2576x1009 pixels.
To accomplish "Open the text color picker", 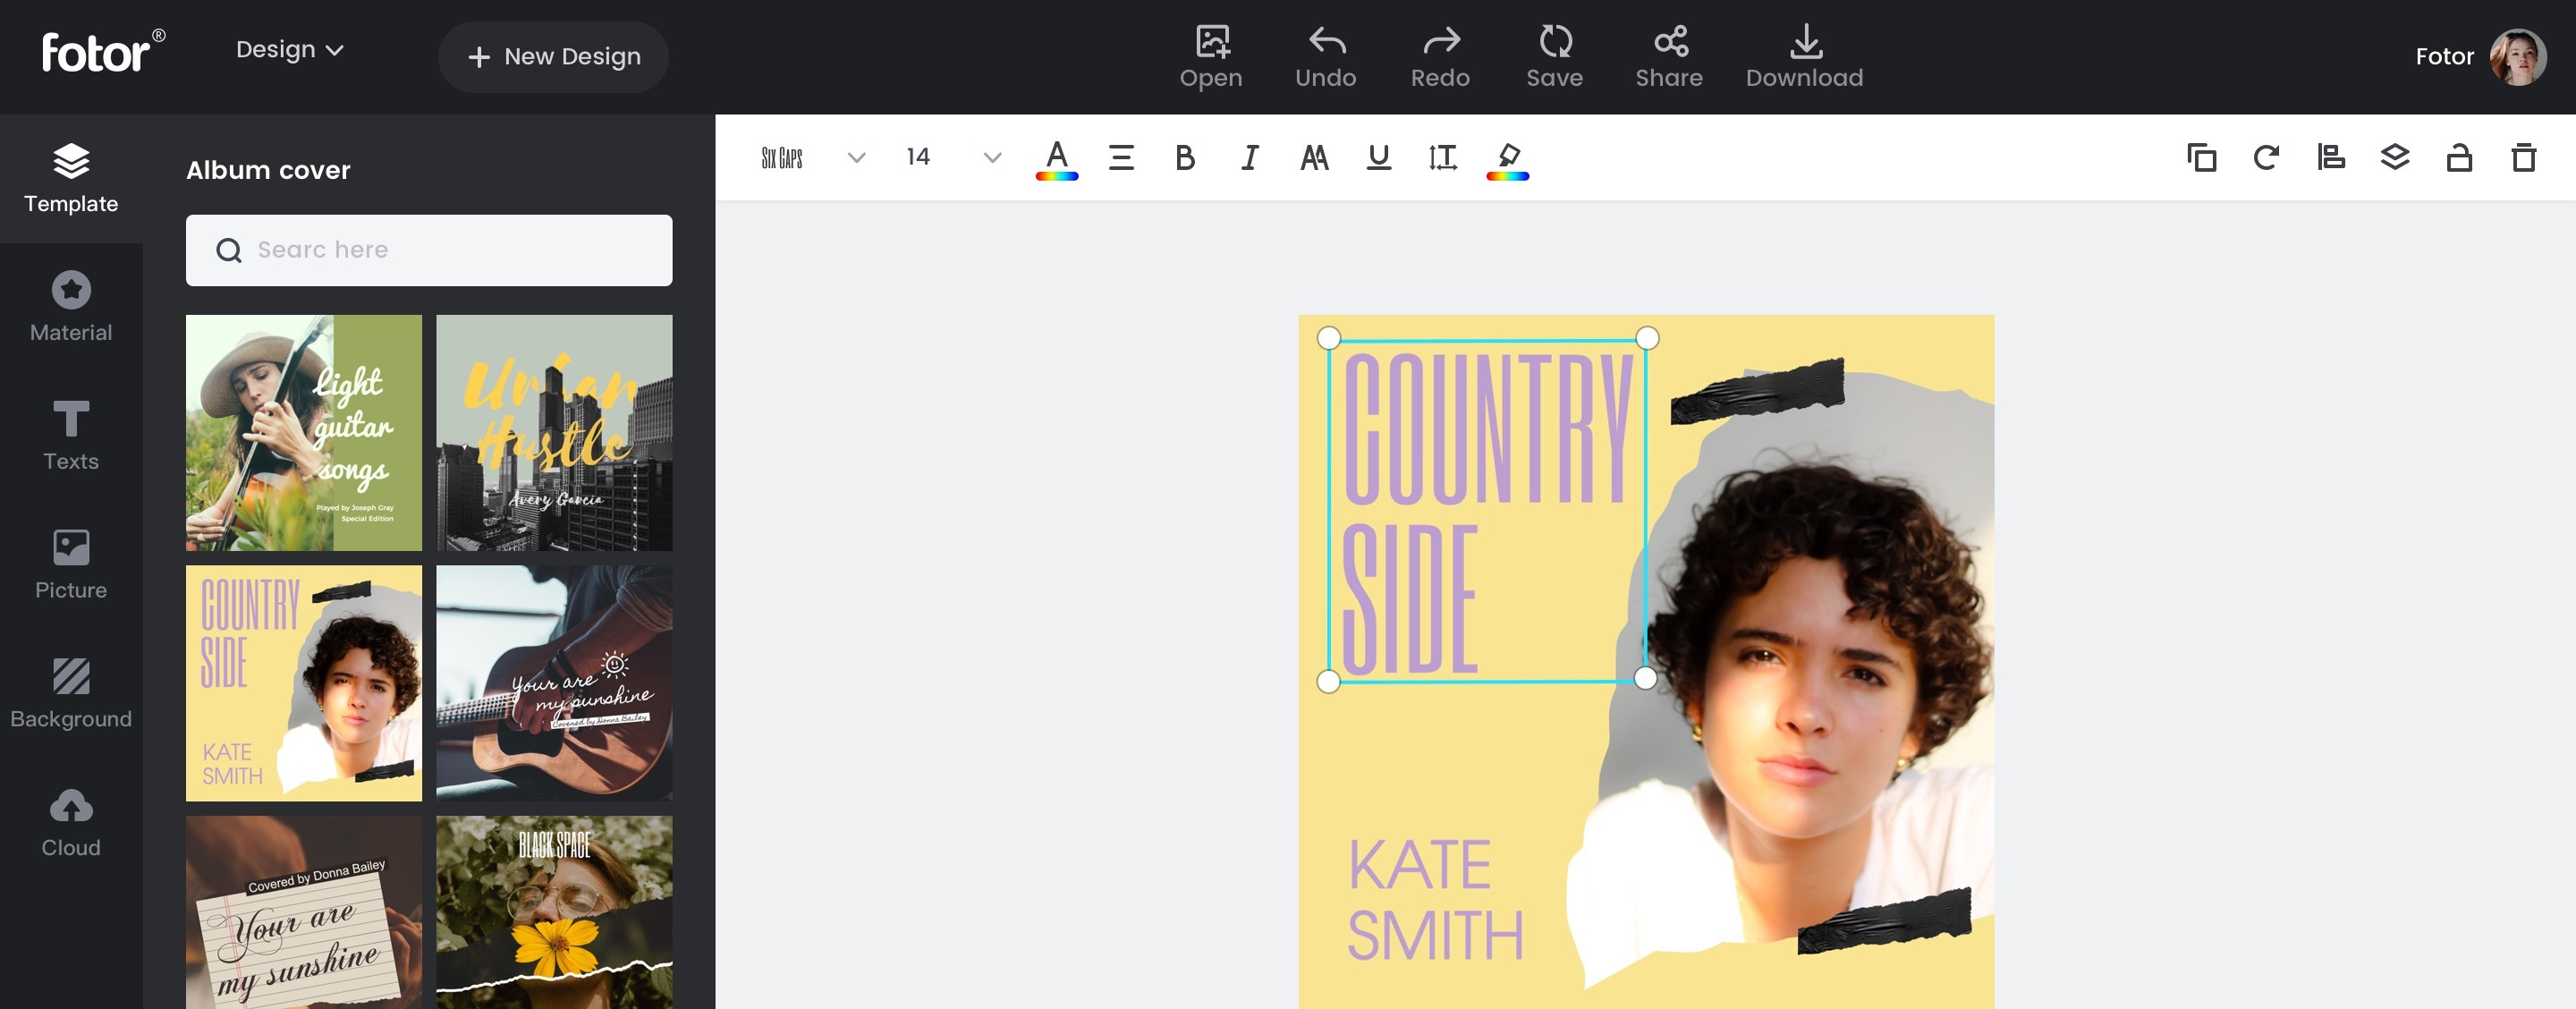I will pyautogui.click(x=1056, y=158).
